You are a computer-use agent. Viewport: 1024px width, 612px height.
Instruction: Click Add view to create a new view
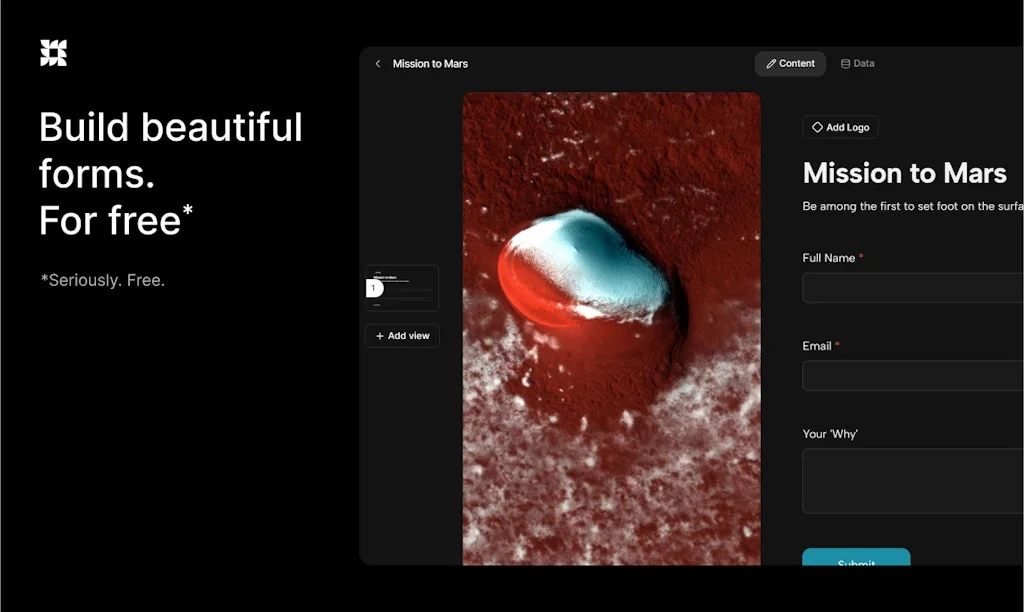point(402,336)
